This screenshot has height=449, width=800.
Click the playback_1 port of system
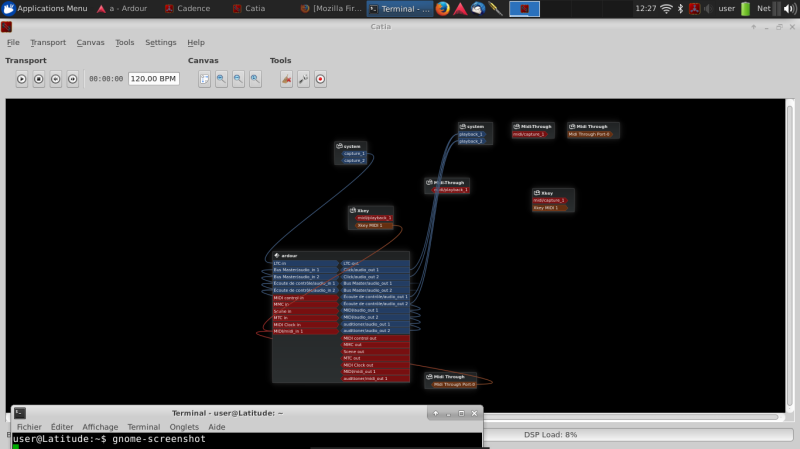pyautogui.click(x=471, y=134)
